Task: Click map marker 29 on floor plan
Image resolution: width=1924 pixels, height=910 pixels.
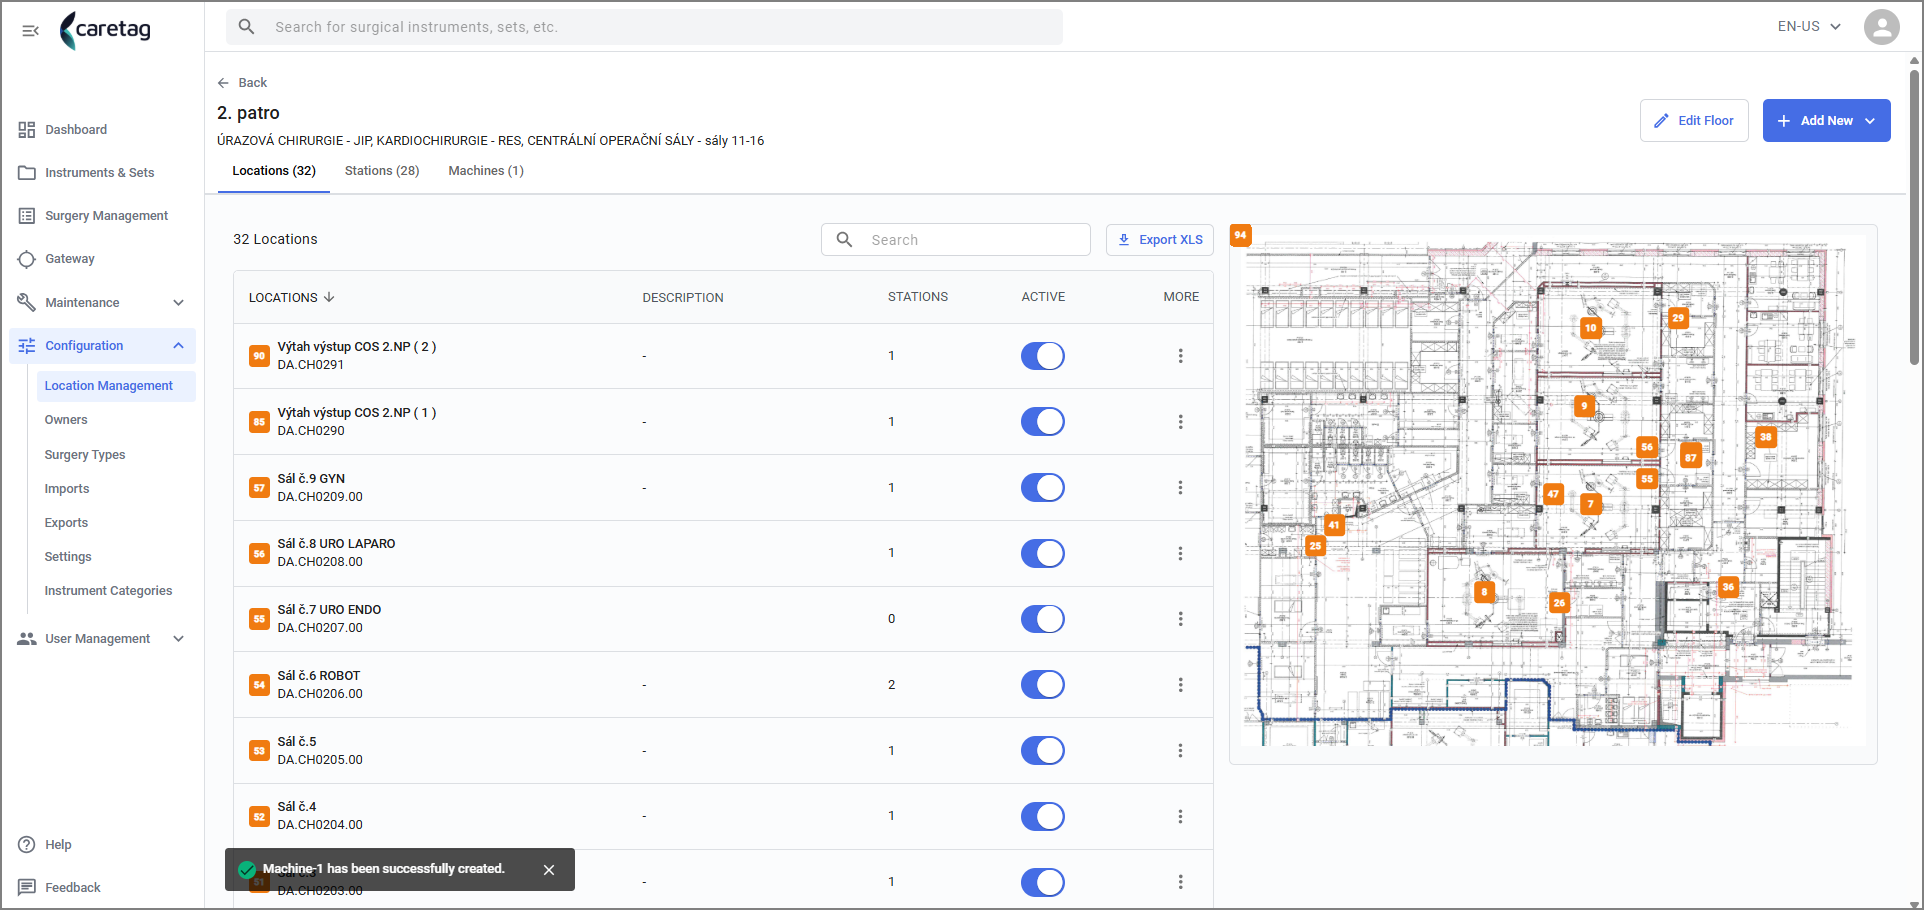Action: pyautogui.click(x=1678, y=318)
